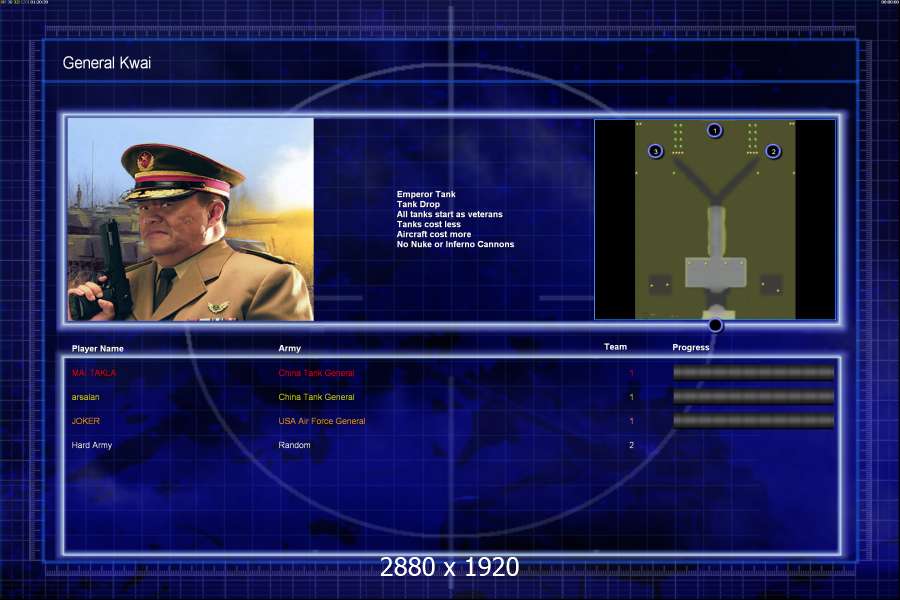Click arsalan's 'China Tank General' army
Screen dimensions: 900x600
coord(316,397)
